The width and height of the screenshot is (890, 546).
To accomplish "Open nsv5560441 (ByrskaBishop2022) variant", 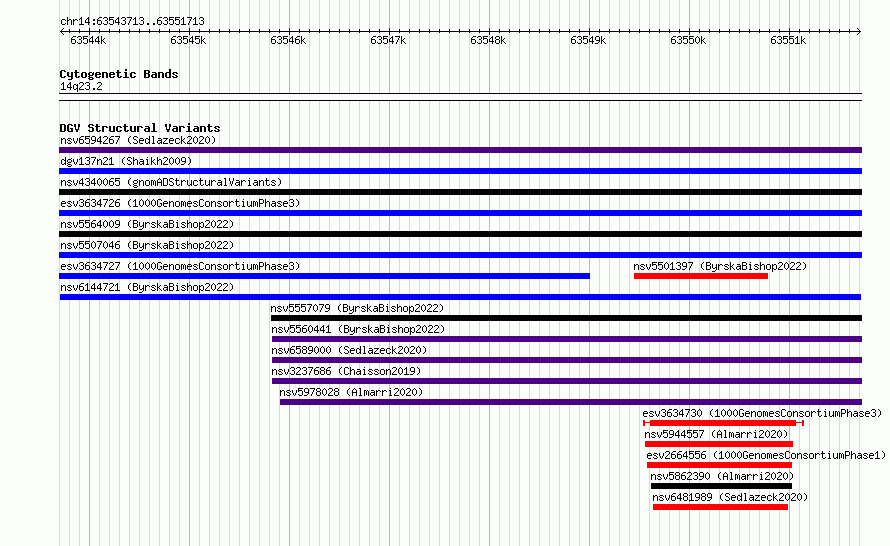I will (358, 329).
